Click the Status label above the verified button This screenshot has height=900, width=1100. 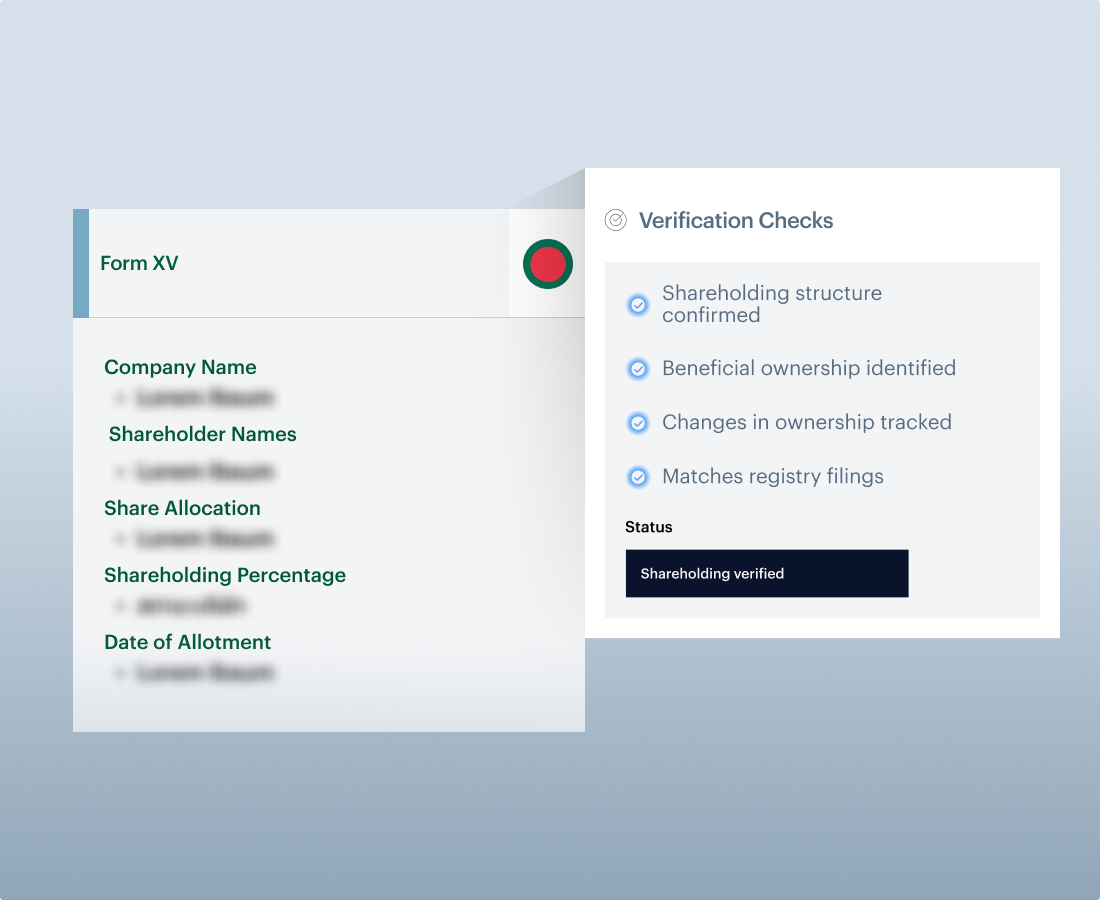point(649,527)
